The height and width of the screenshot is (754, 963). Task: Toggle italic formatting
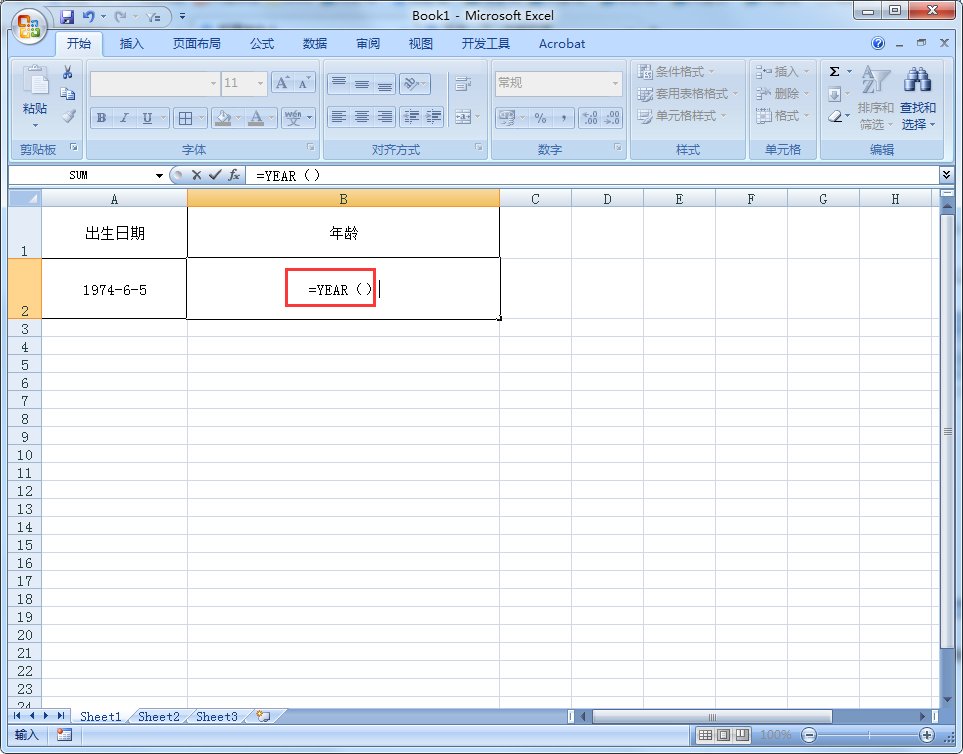click(x=124, y=118)
